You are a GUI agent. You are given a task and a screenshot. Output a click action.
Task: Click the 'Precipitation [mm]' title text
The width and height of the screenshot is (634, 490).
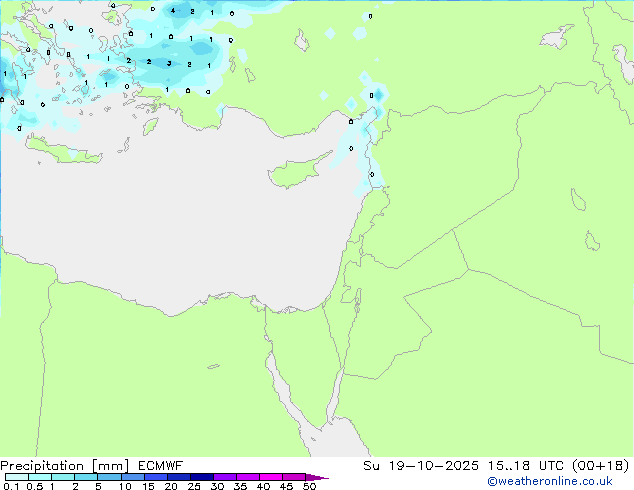[x=65, y=466]
